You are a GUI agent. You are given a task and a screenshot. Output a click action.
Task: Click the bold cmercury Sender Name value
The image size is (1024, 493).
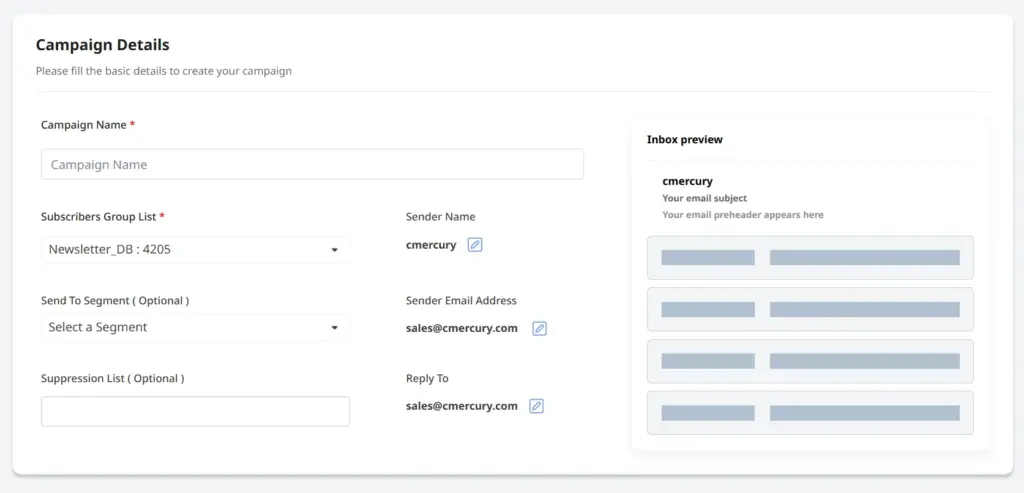pos(431,246)
